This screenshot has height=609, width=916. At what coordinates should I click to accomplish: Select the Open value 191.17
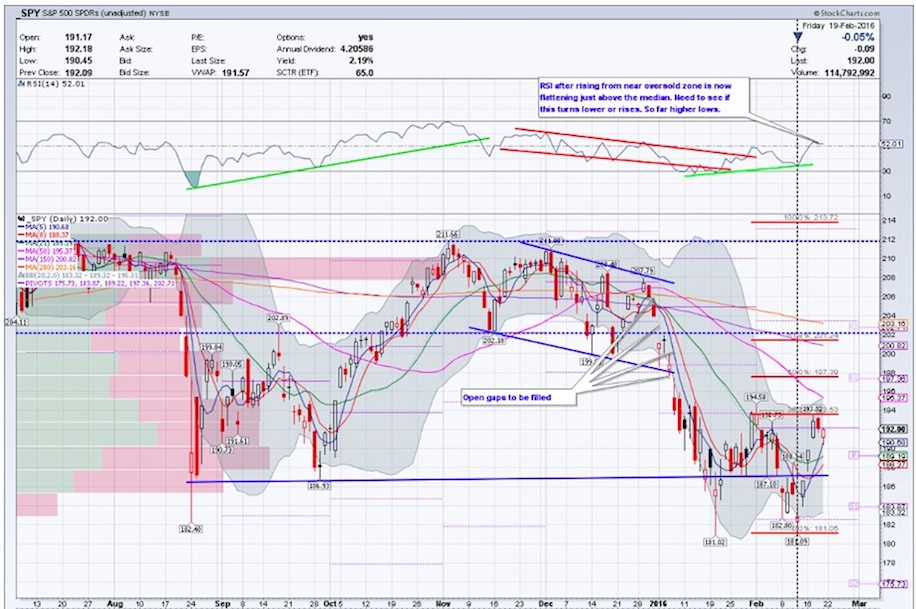pos(78,37)
